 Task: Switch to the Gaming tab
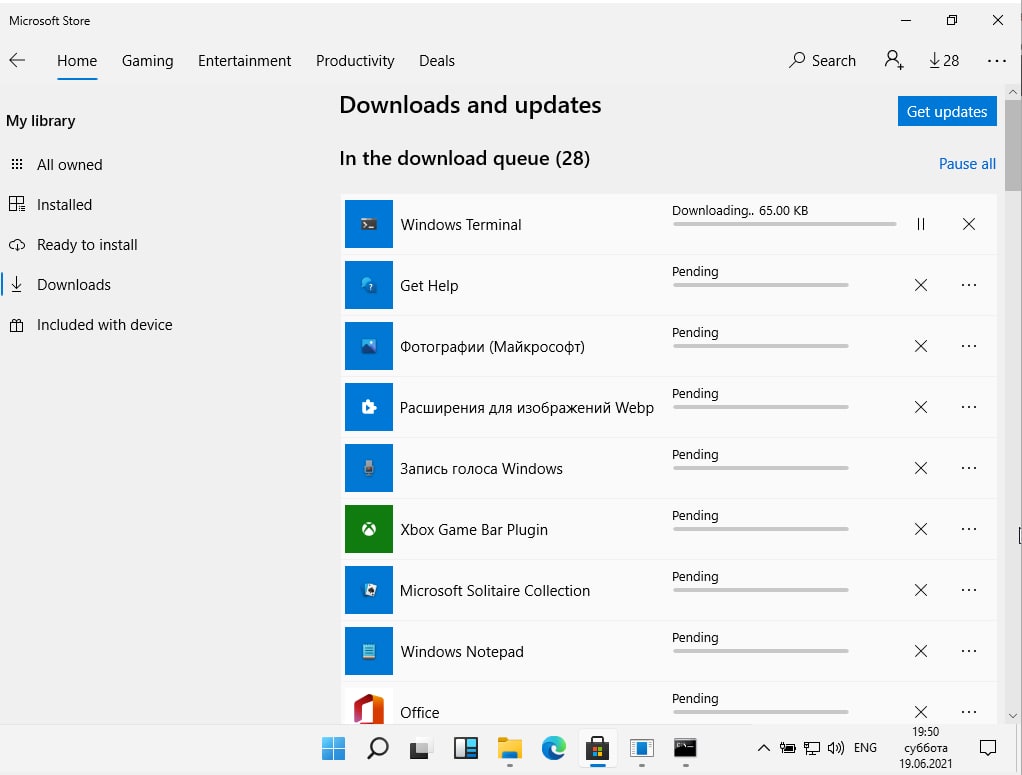(x=147, y=61)
